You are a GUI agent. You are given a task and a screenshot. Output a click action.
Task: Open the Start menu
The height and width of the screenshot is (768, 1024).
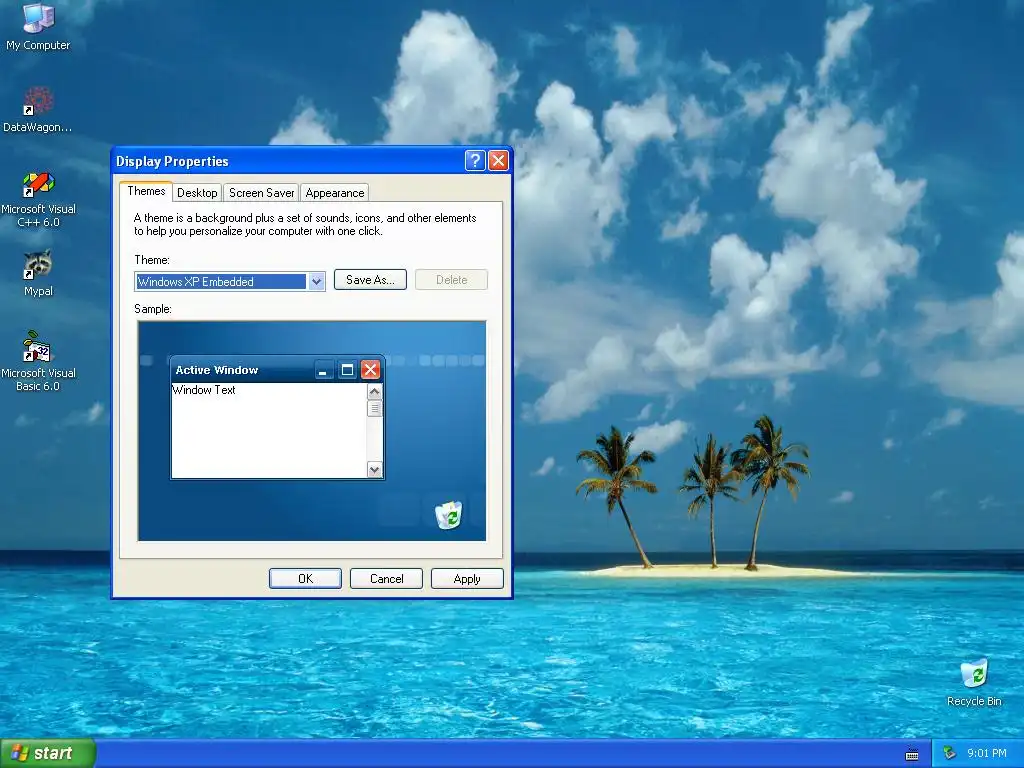[48, 753]
